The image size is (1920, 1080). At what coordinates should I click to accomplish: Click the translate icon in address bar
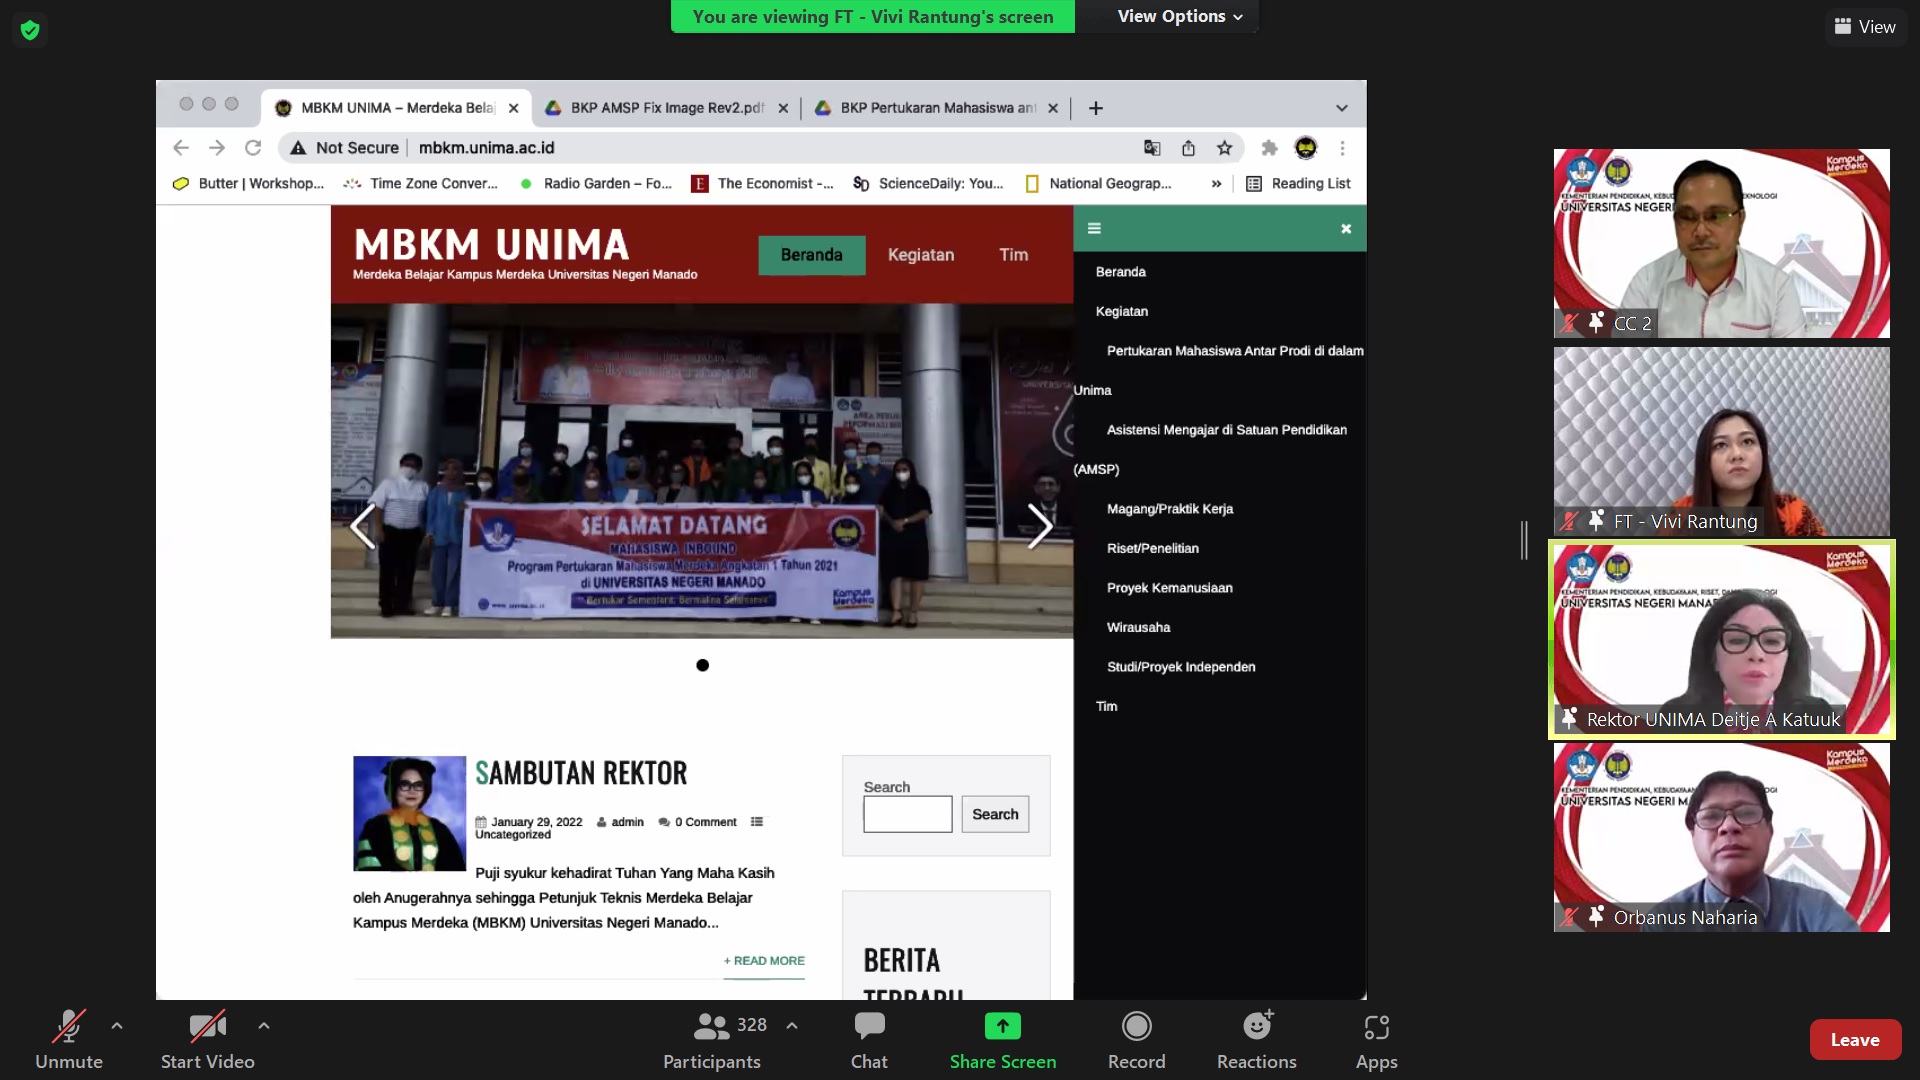point(1152,148)
